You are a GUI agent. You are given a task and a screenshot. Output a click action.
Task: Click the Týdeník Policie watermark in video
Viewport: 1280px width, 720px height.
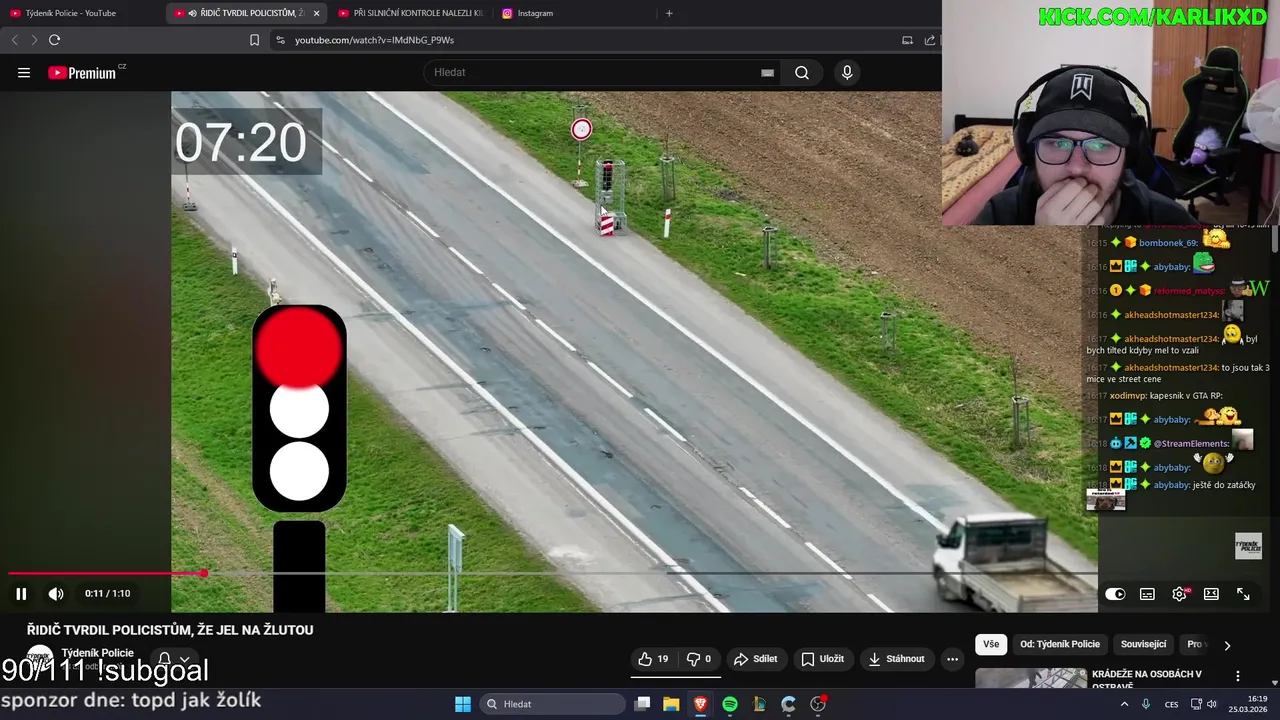pyautogui.click(x=1248, y=546)
